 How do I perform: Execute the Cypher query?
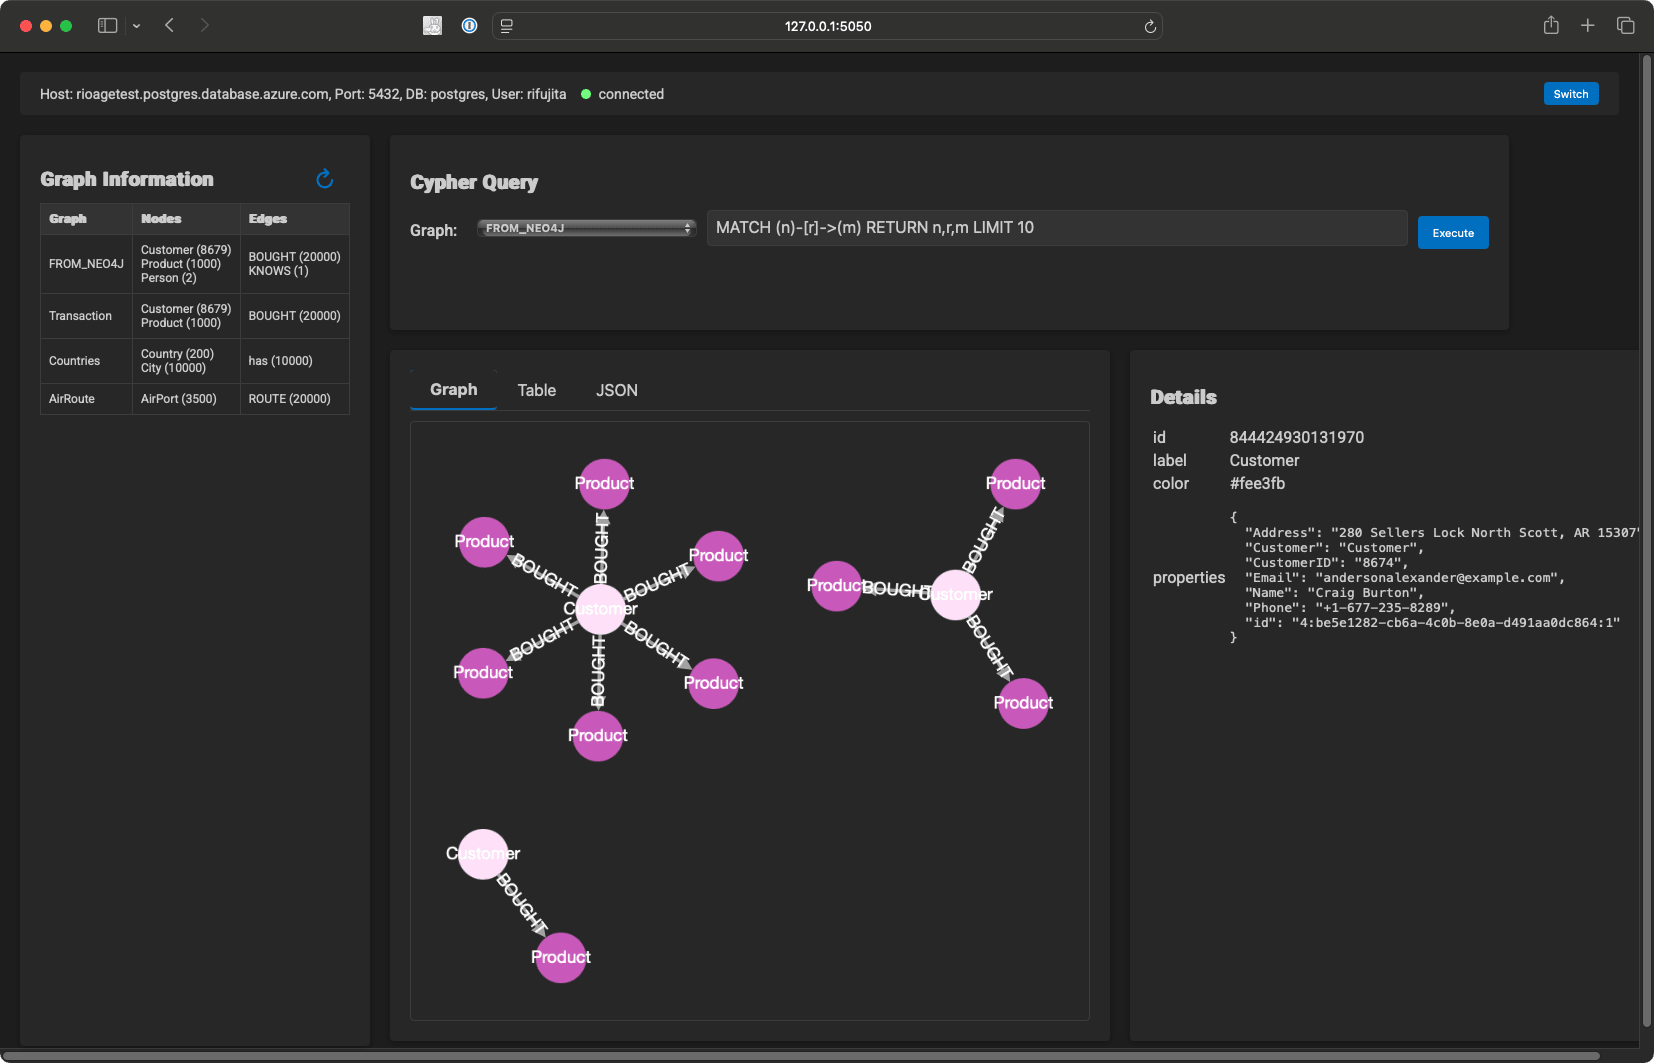1452,232
